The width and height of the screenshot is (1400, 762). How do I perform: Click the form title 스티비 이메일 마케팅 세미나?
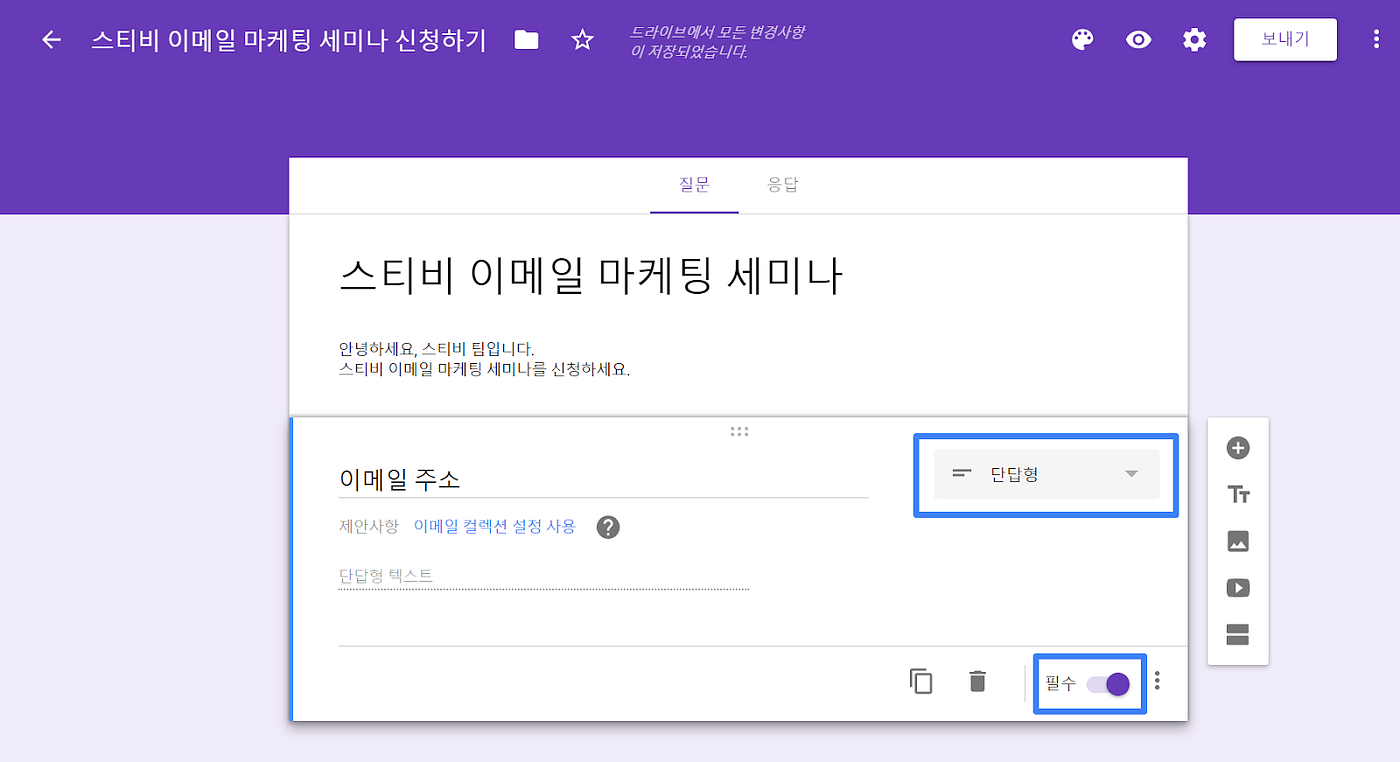[x=591, y=276]
